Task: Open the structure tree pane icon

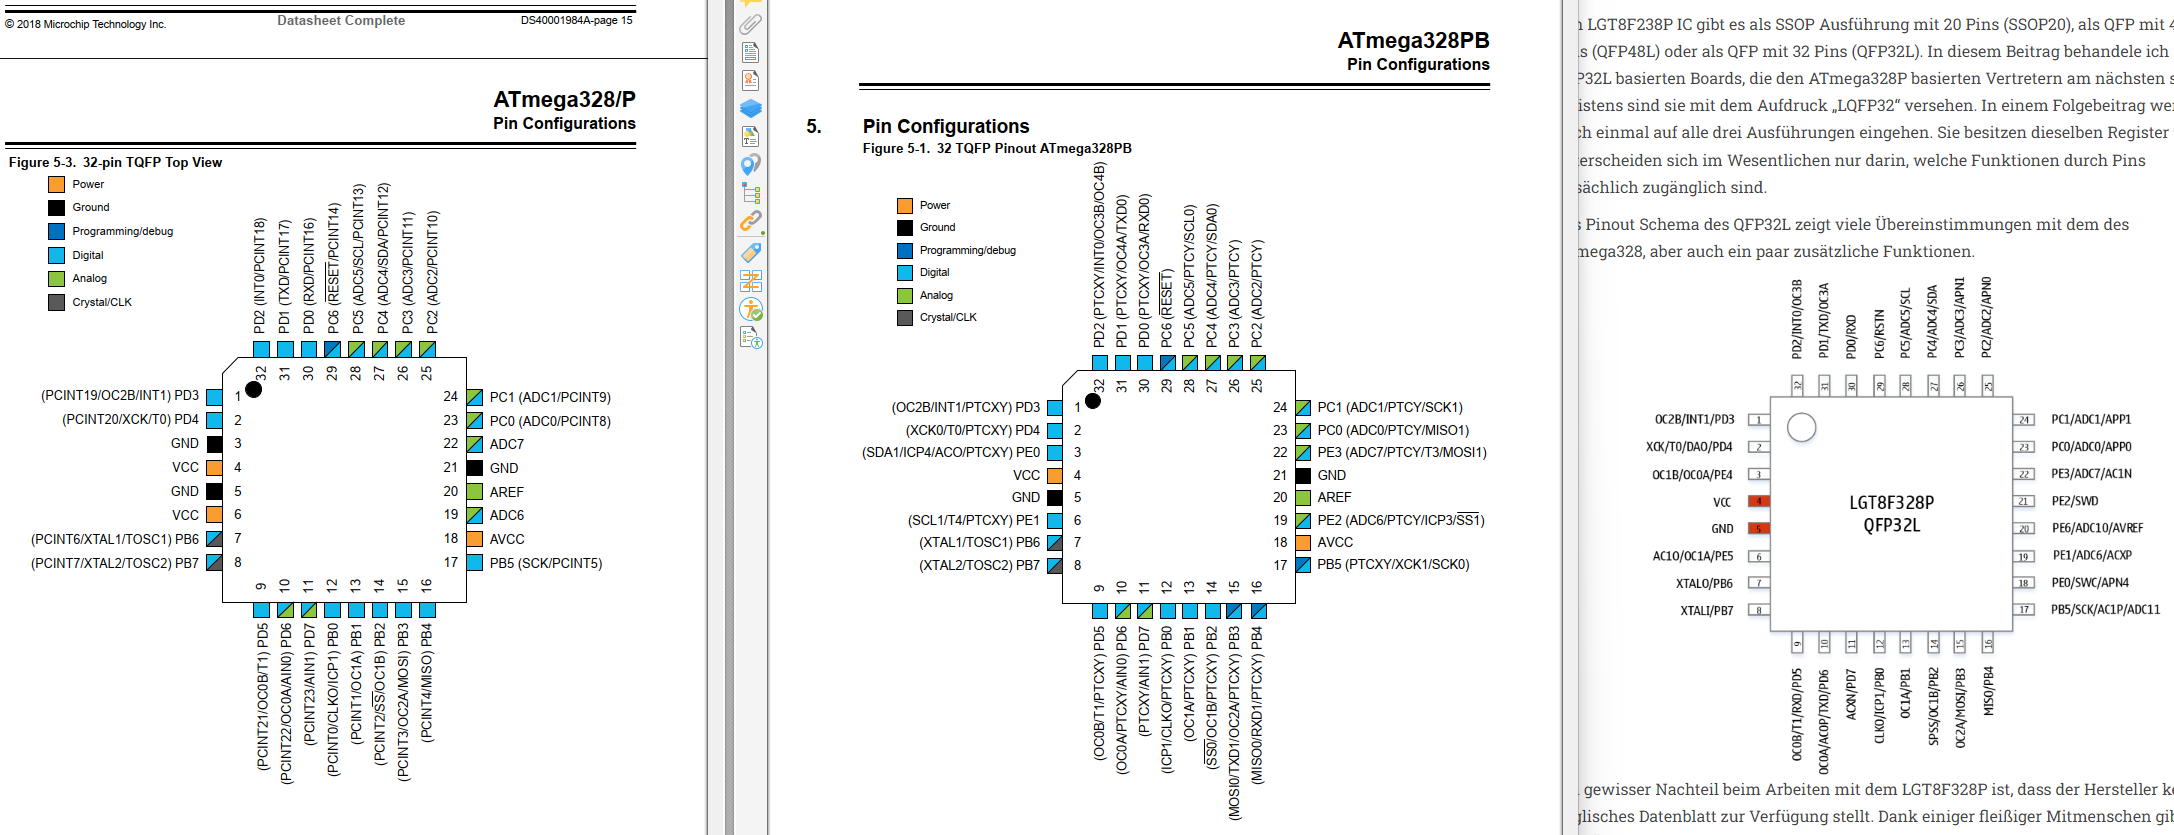Action: tap(751, 193)
